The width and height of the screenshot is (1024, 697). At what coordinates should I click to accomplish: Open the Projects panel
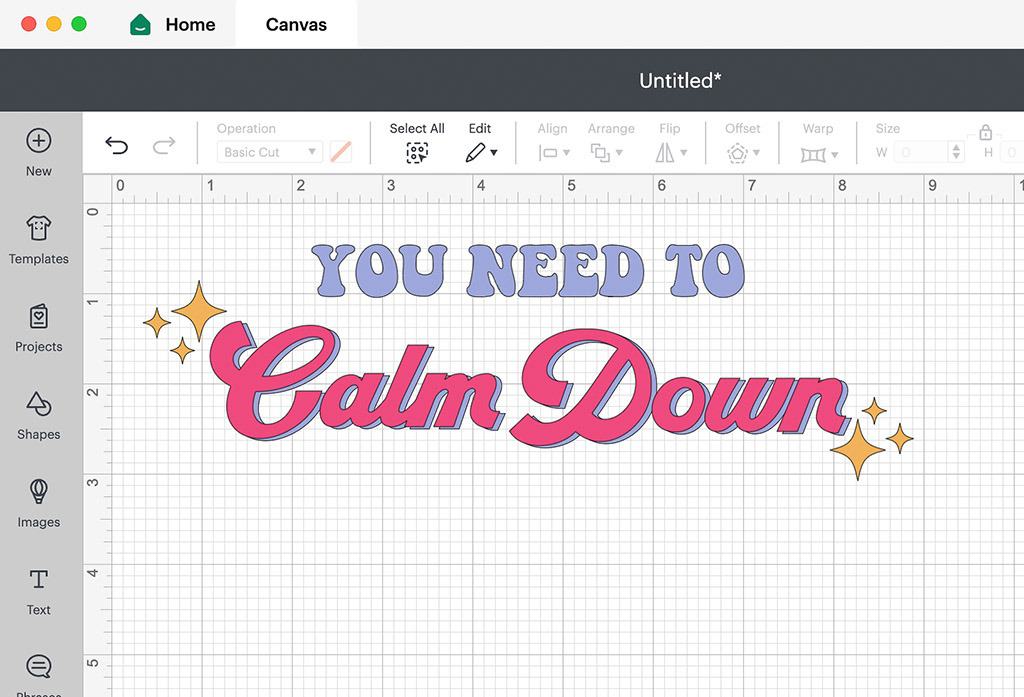(39, 316)
